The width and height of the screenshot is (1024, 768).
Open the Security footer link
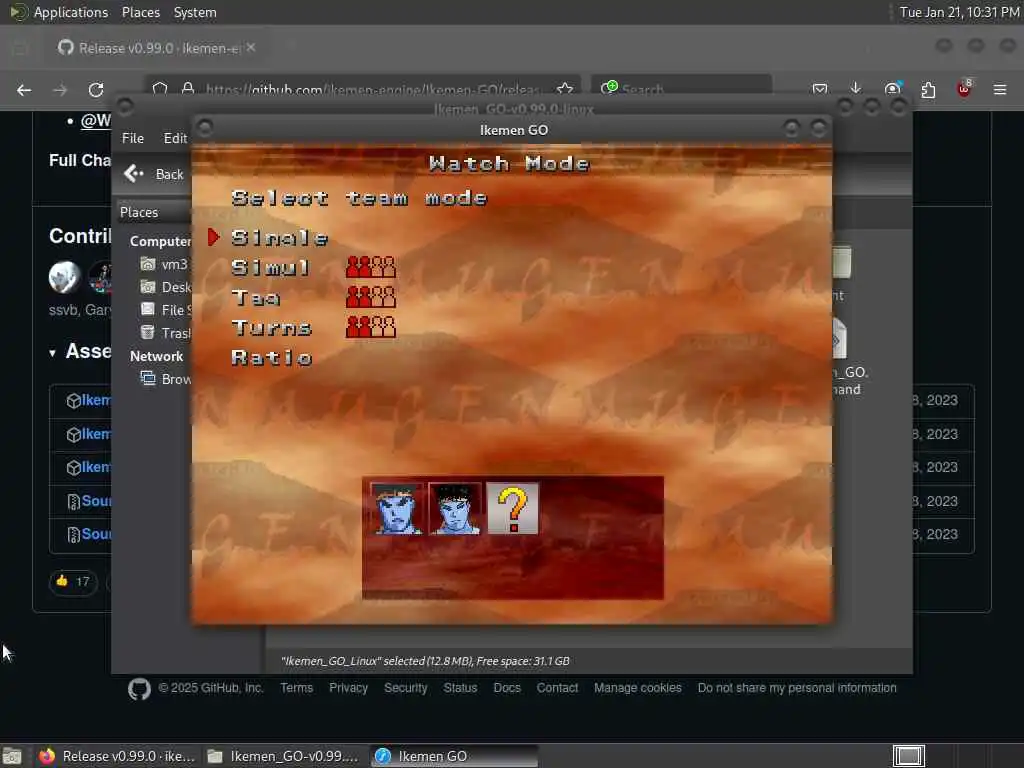(406, 688)
